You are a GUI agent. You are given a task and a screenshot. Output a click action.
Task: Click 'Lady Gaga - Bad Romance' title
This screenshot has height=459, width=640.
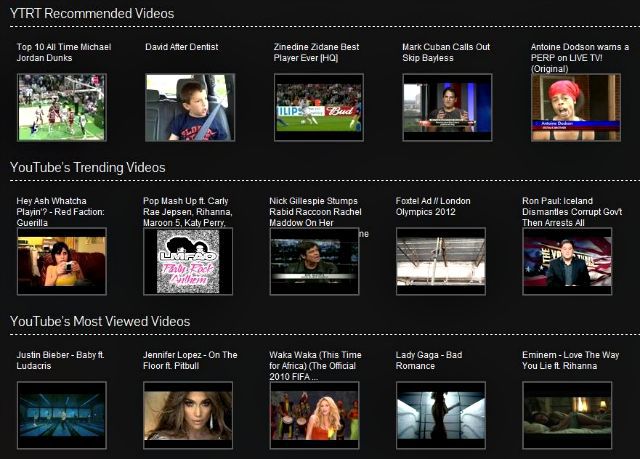tap(429, 360)
